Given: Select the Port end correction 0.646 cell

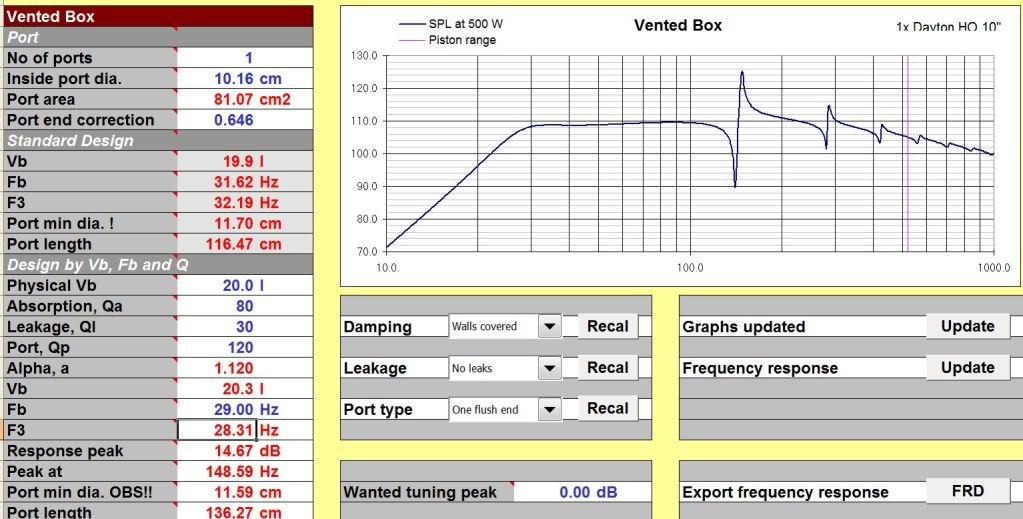Looking at the screenshot, I should click(245, 120).
